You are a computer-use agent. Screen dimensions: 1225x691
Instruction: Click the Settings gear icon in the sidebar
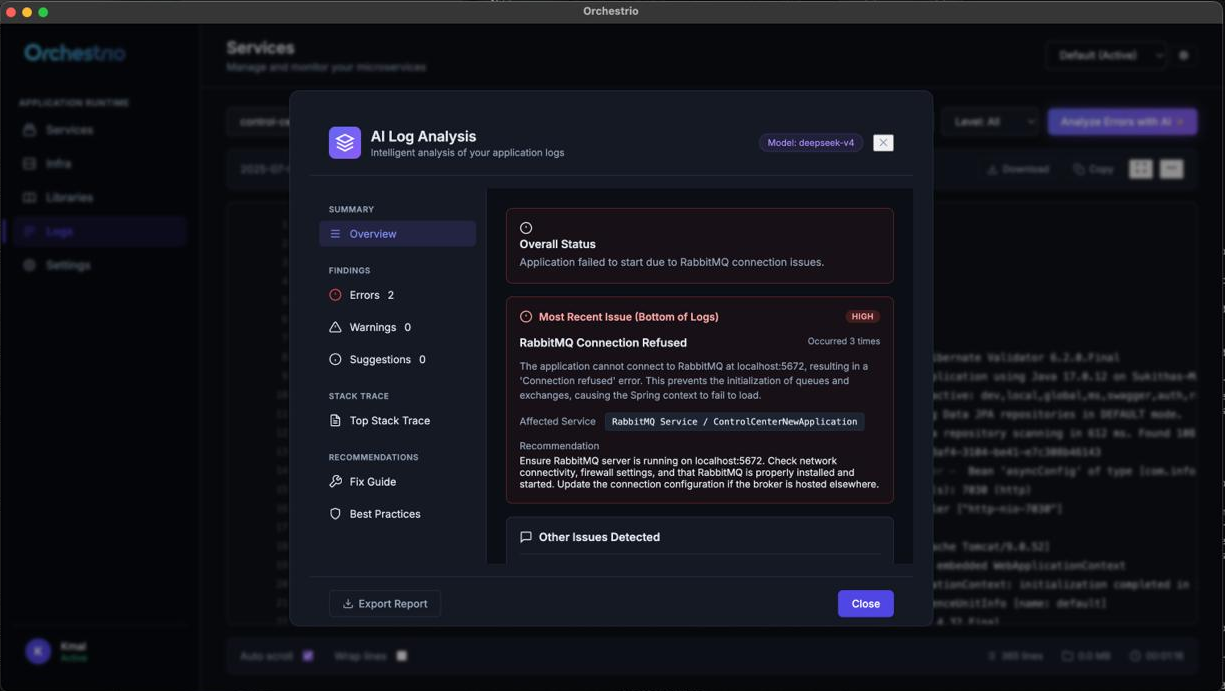(29, 265)
